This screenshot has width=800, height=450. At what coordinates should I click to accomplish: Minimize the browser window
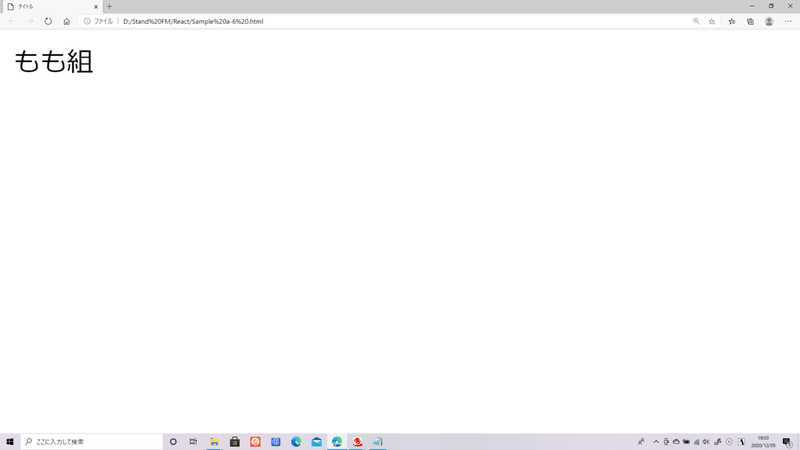click(x=752, y=6)
